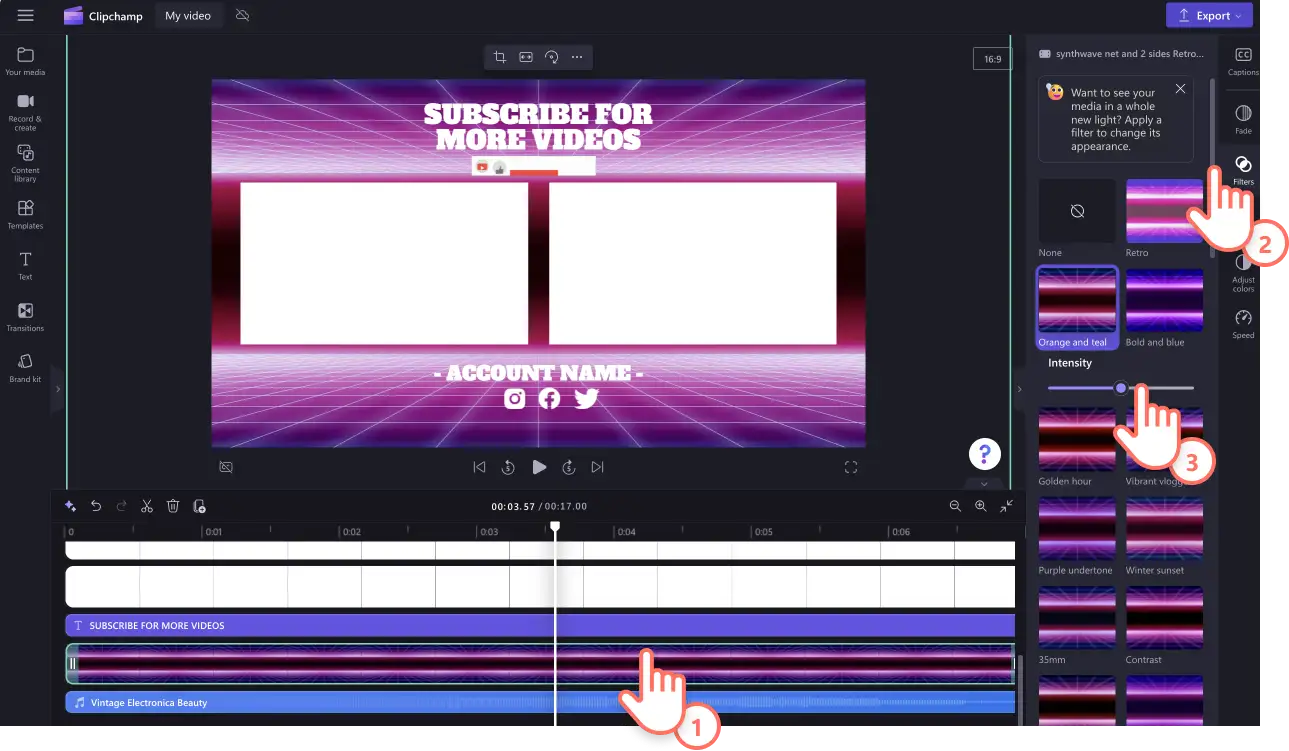Click the 0:04 ruler mark on timeline

point(624,532)
